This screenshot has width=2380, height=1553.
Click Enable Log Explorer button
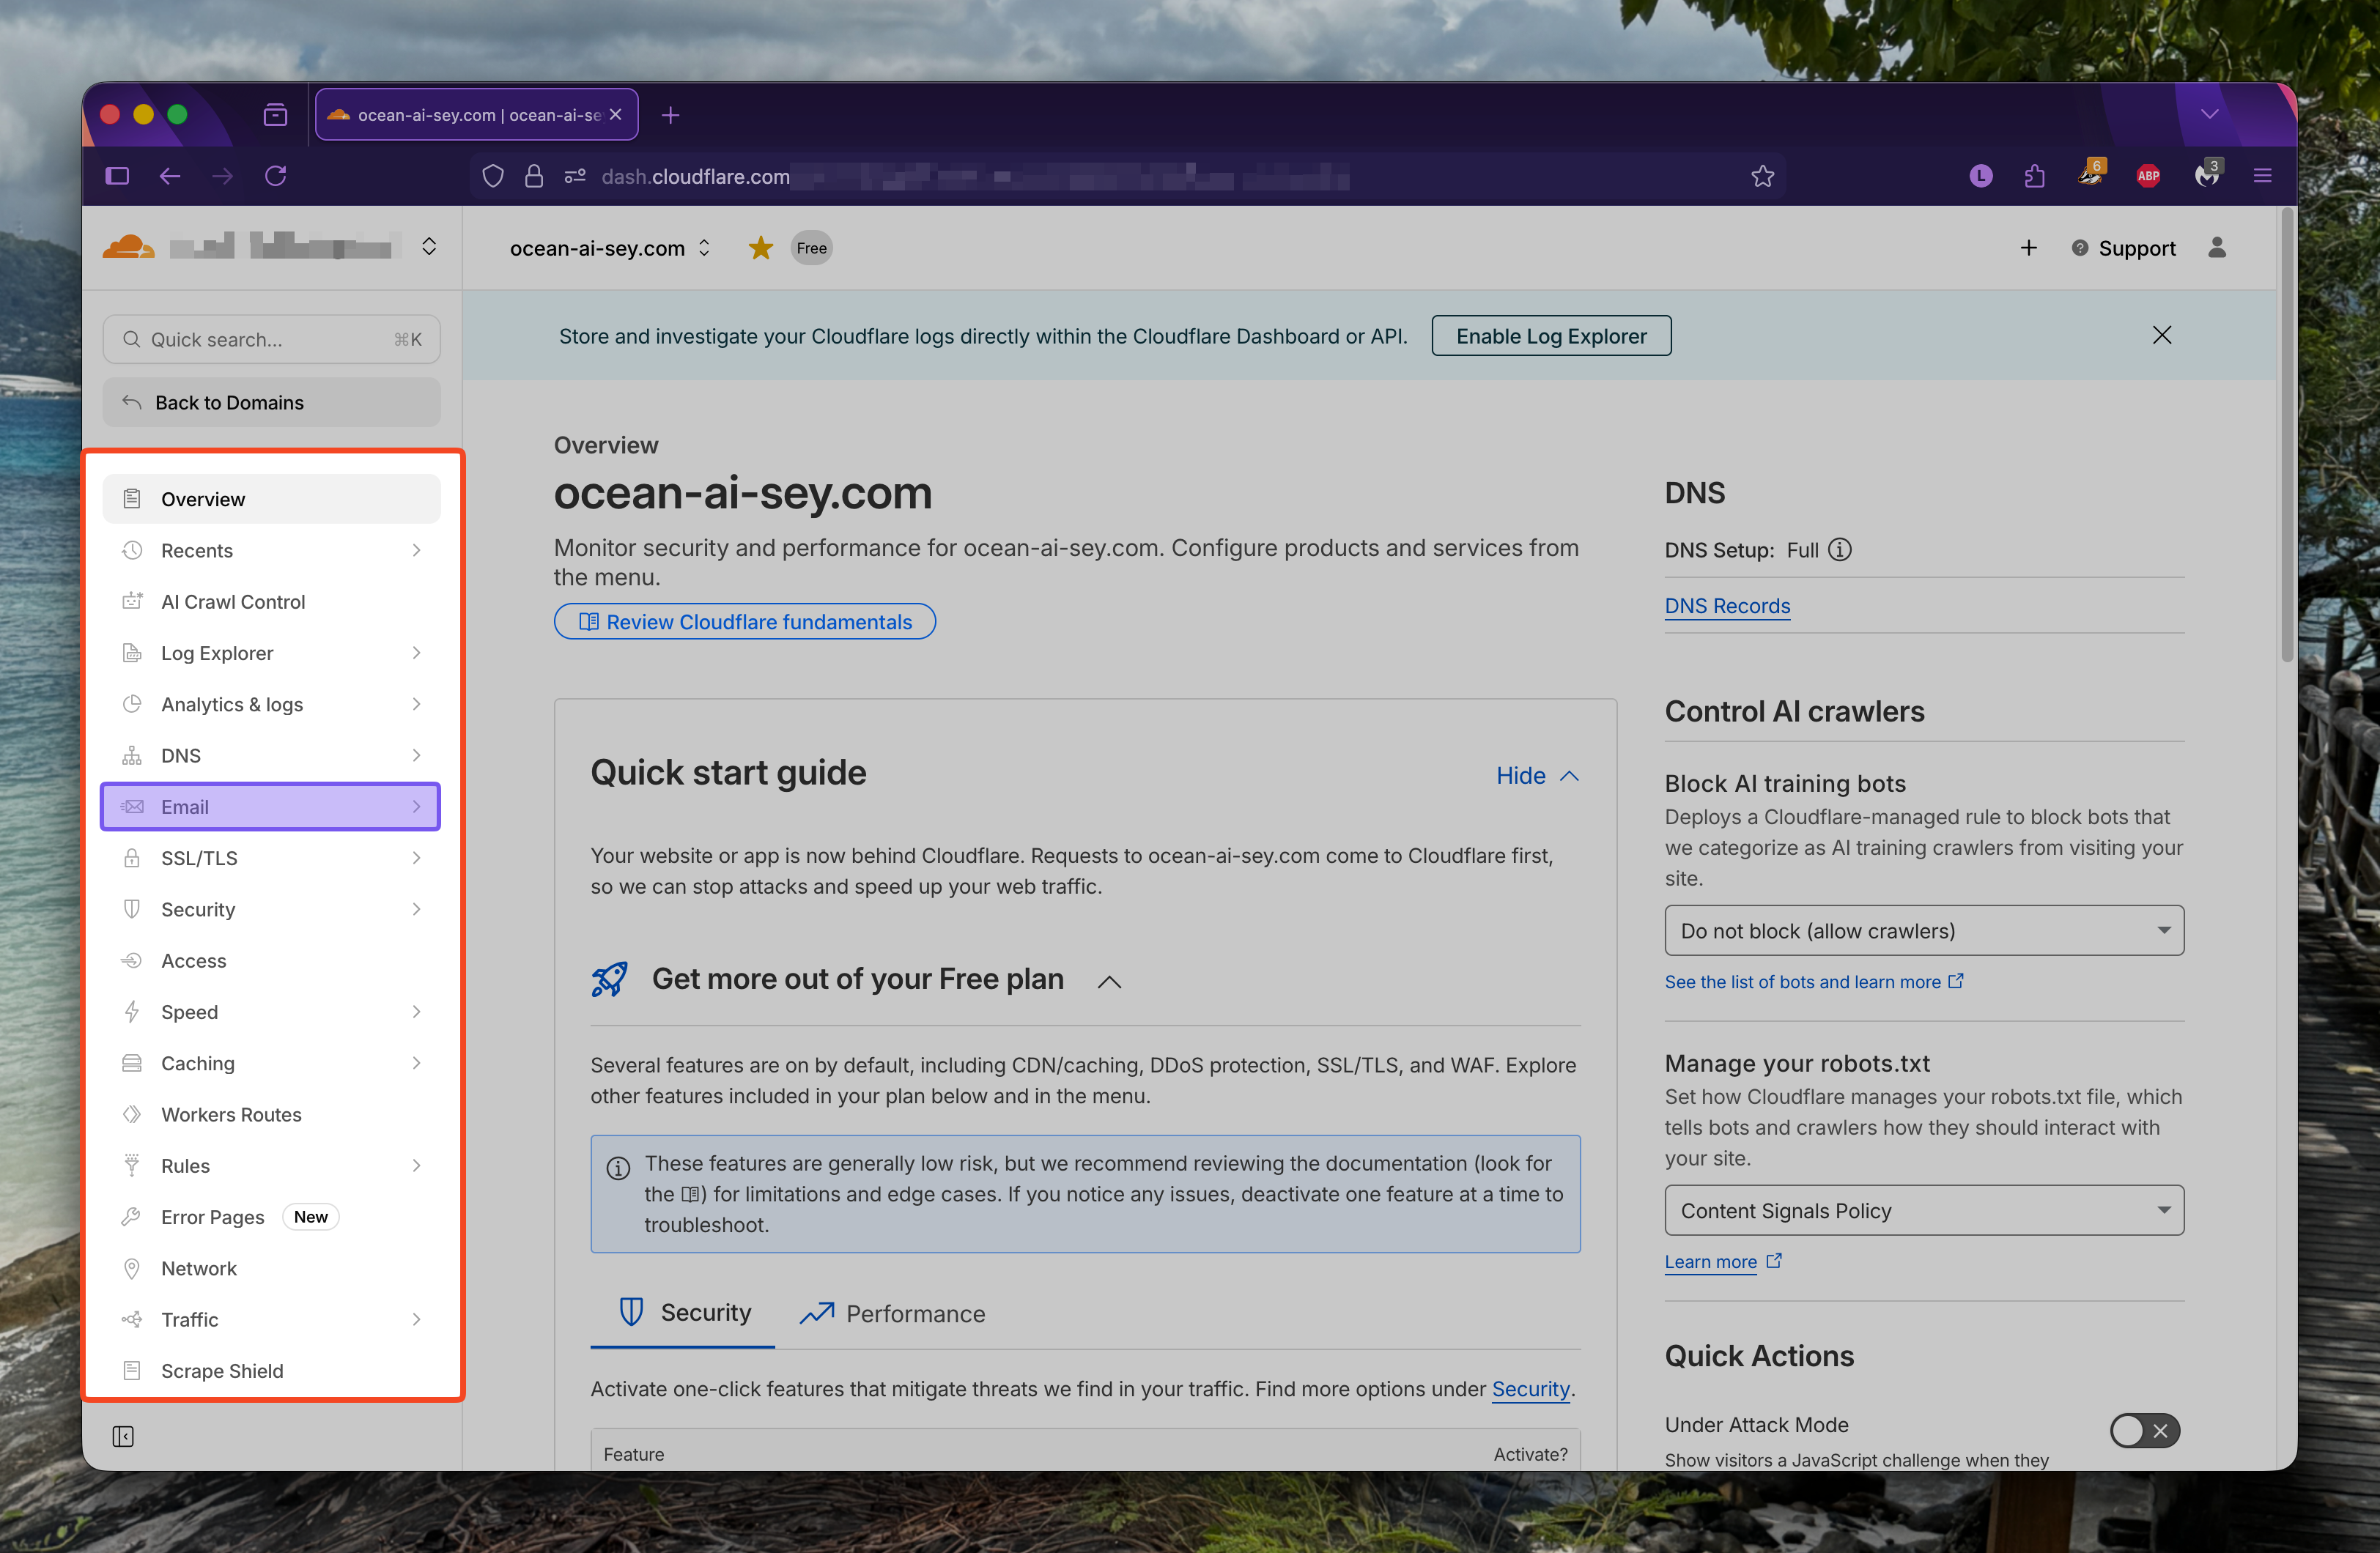pyautogui.click(x=1550, y=336)
